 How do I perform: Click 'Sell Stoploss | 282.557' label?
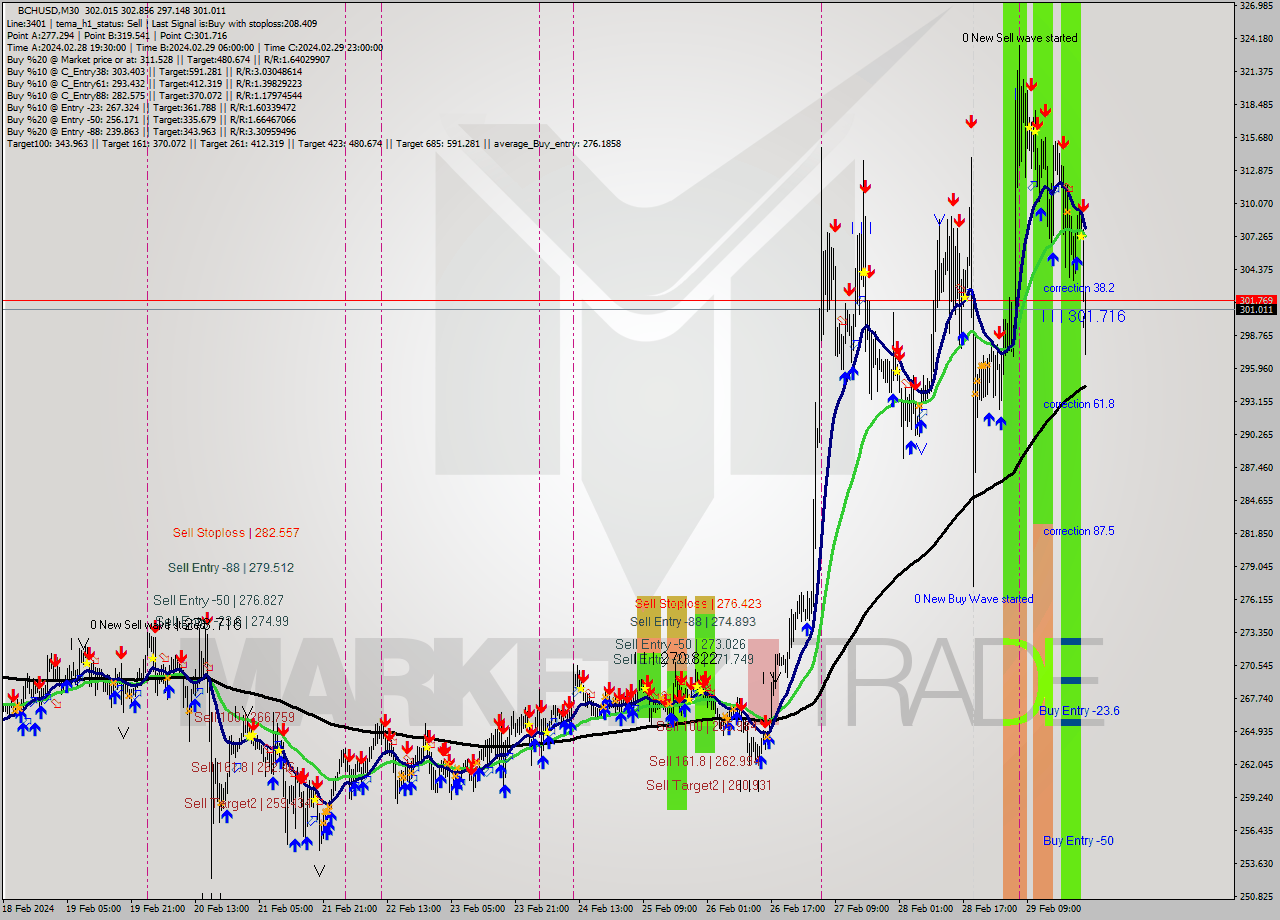pos(236,533)
